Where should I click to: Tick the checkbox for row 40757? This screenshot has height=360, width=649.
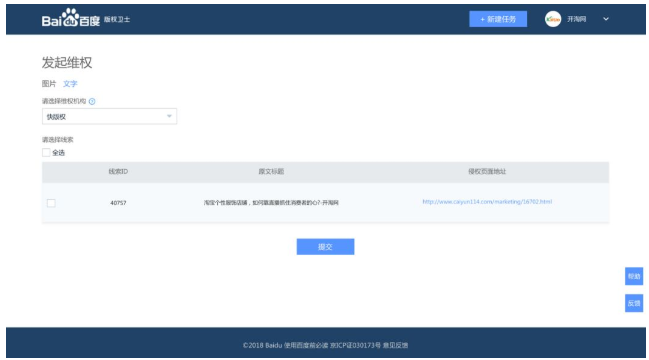pos(51,203)
